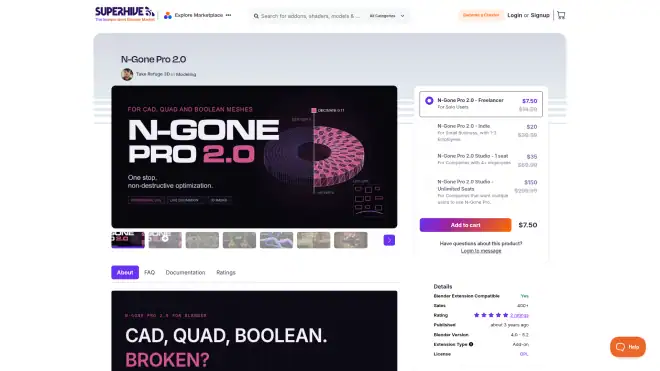Open the three-dots menu beside Explore Marketplace

pos(228,15)
